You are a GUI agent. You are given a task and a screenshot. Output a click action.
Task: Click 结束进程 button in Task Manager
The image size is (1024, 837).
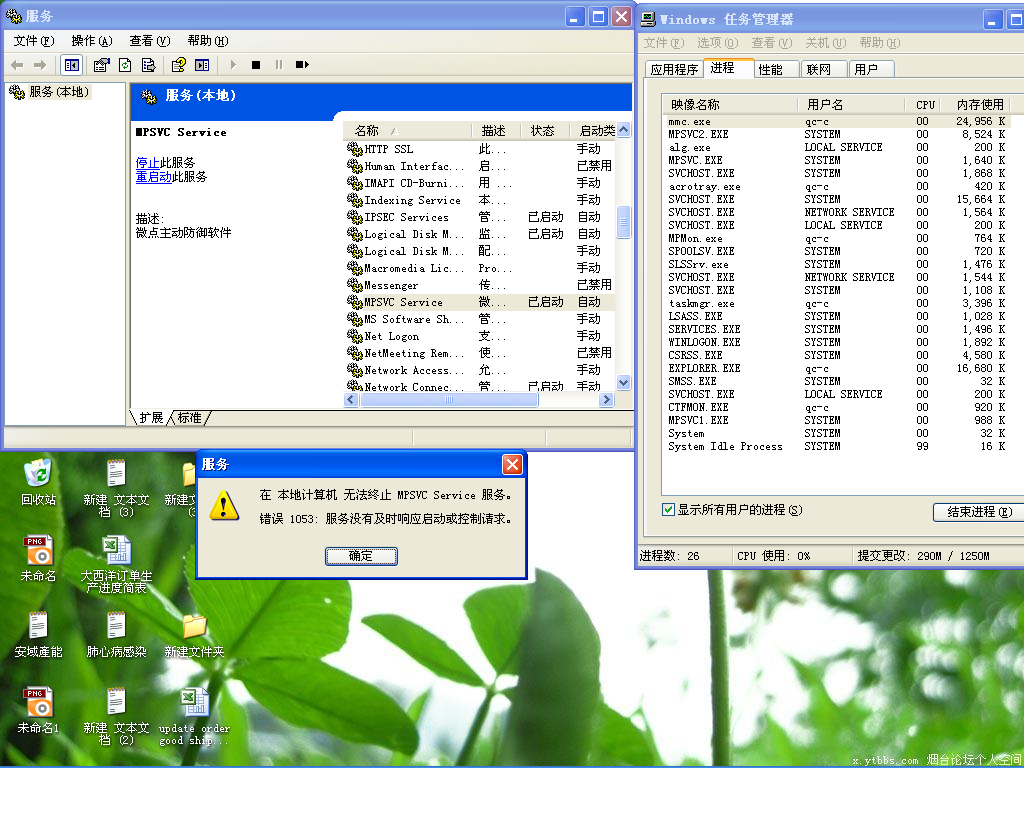pos(980,512)
